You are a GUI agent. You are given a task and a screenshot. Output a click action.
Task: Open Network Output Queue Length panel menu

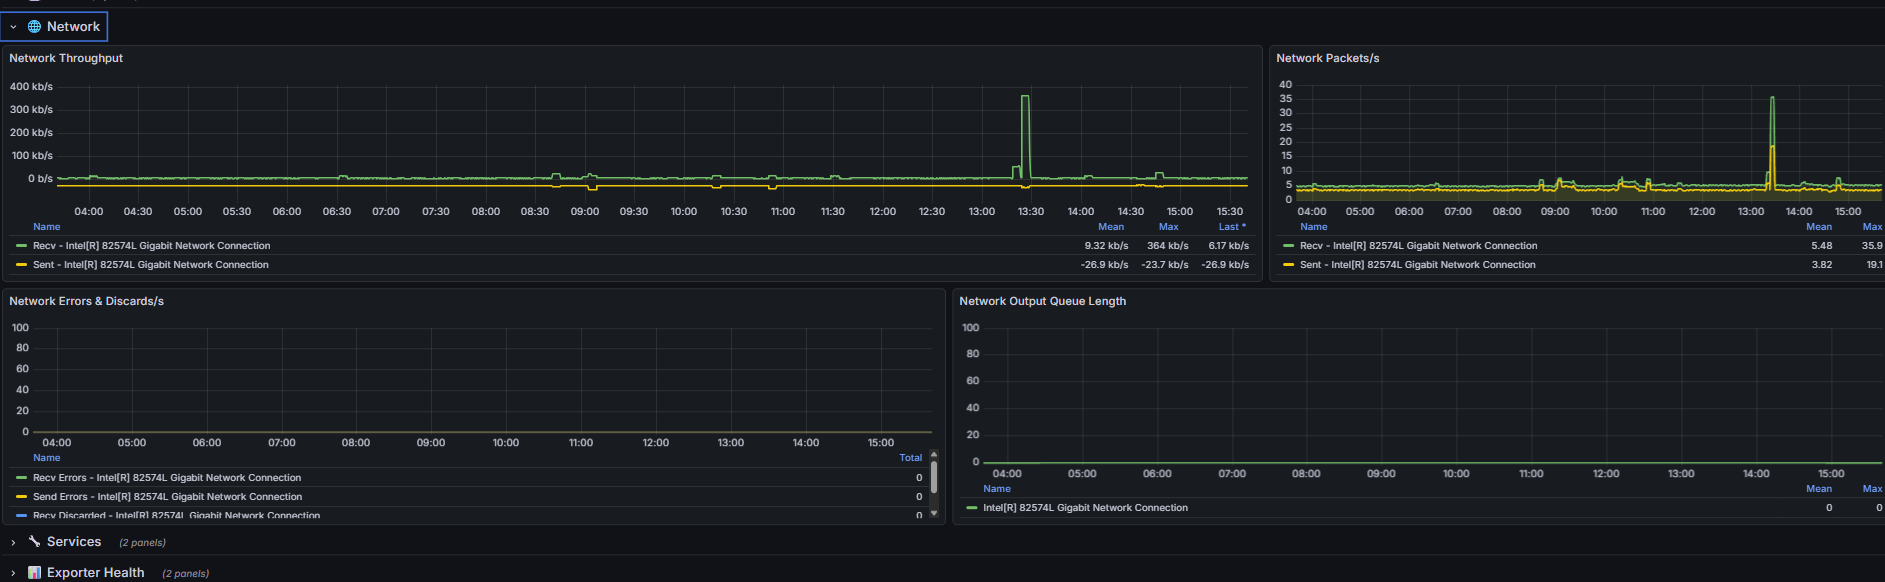click(x=1042, y=301)
